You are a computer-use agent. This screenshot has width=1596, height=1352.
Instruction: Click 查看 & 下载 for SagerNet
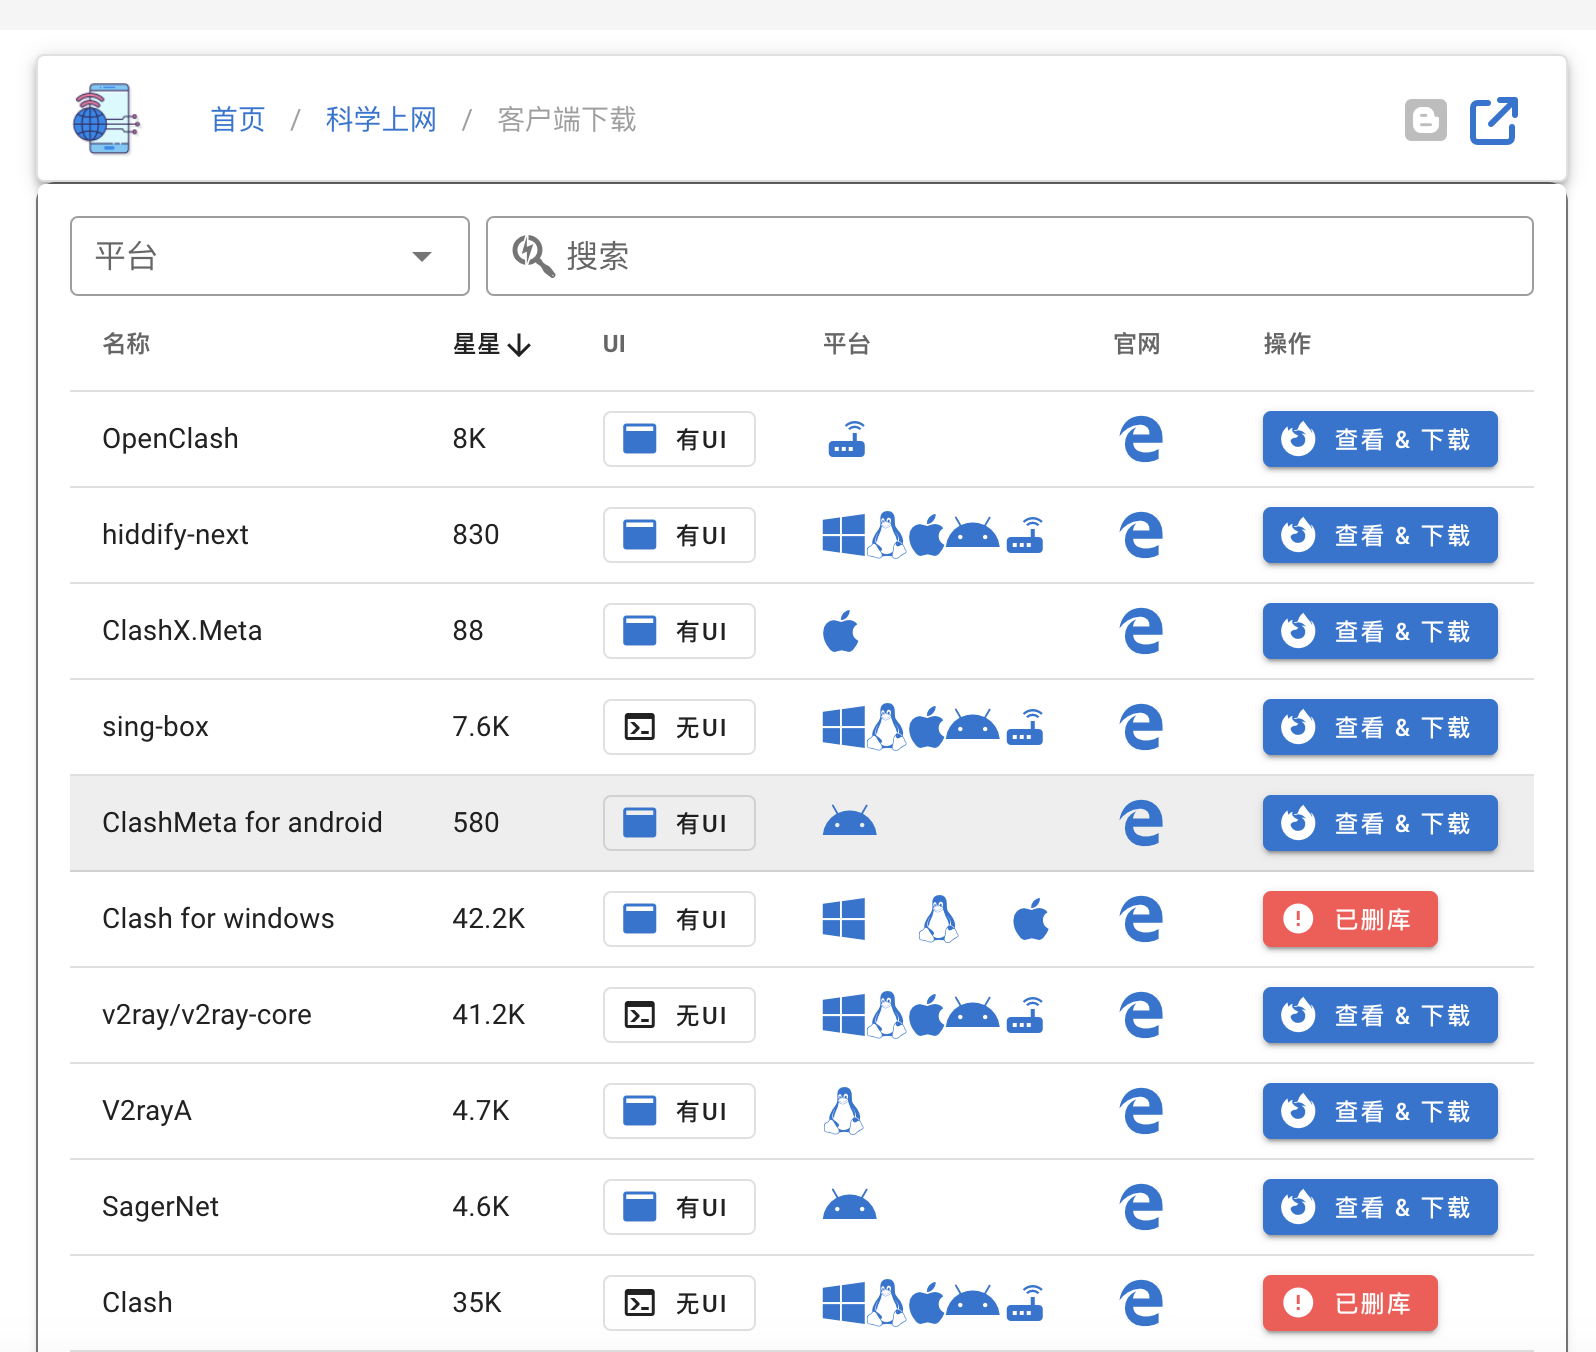coord(1380,1207)
